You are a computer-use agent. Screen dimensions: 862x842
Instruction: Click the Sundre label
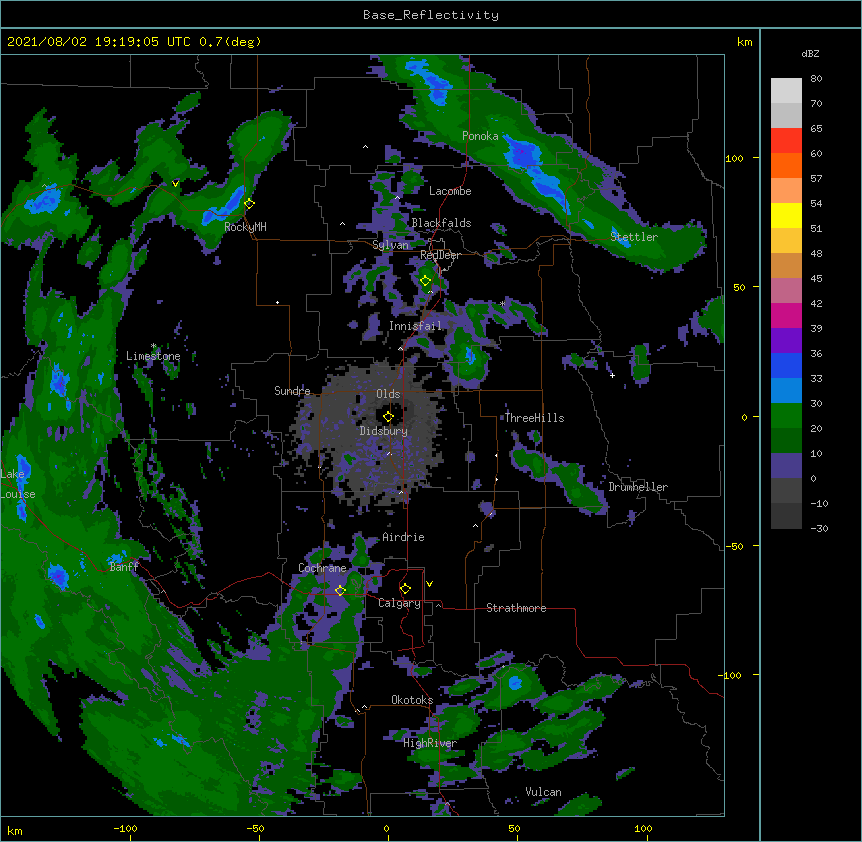pos(292,391)
